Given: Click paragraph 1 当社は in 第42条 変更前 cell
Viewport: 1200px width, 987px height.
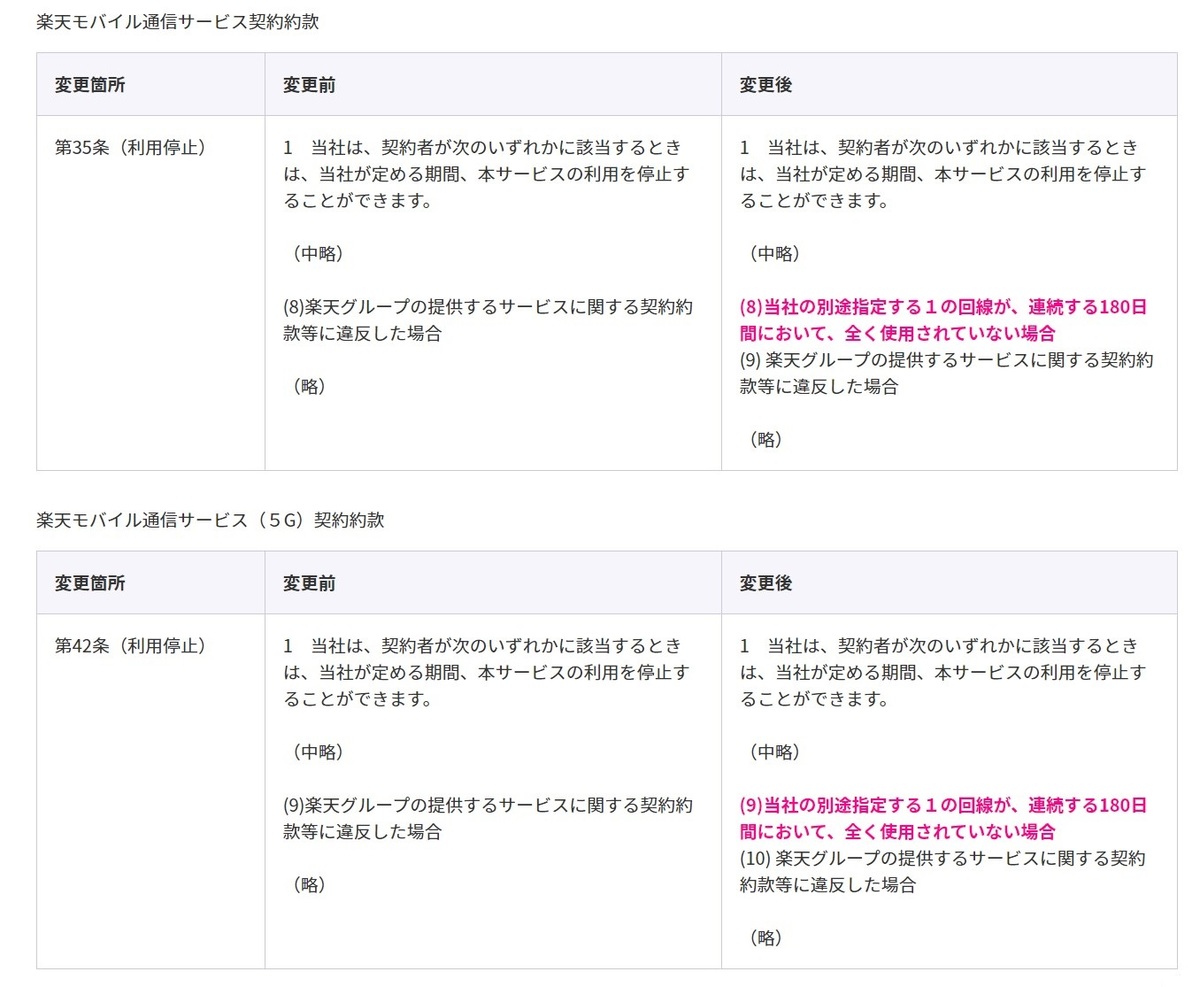Looking at the screenshot, I should click(x=487, y=672).
